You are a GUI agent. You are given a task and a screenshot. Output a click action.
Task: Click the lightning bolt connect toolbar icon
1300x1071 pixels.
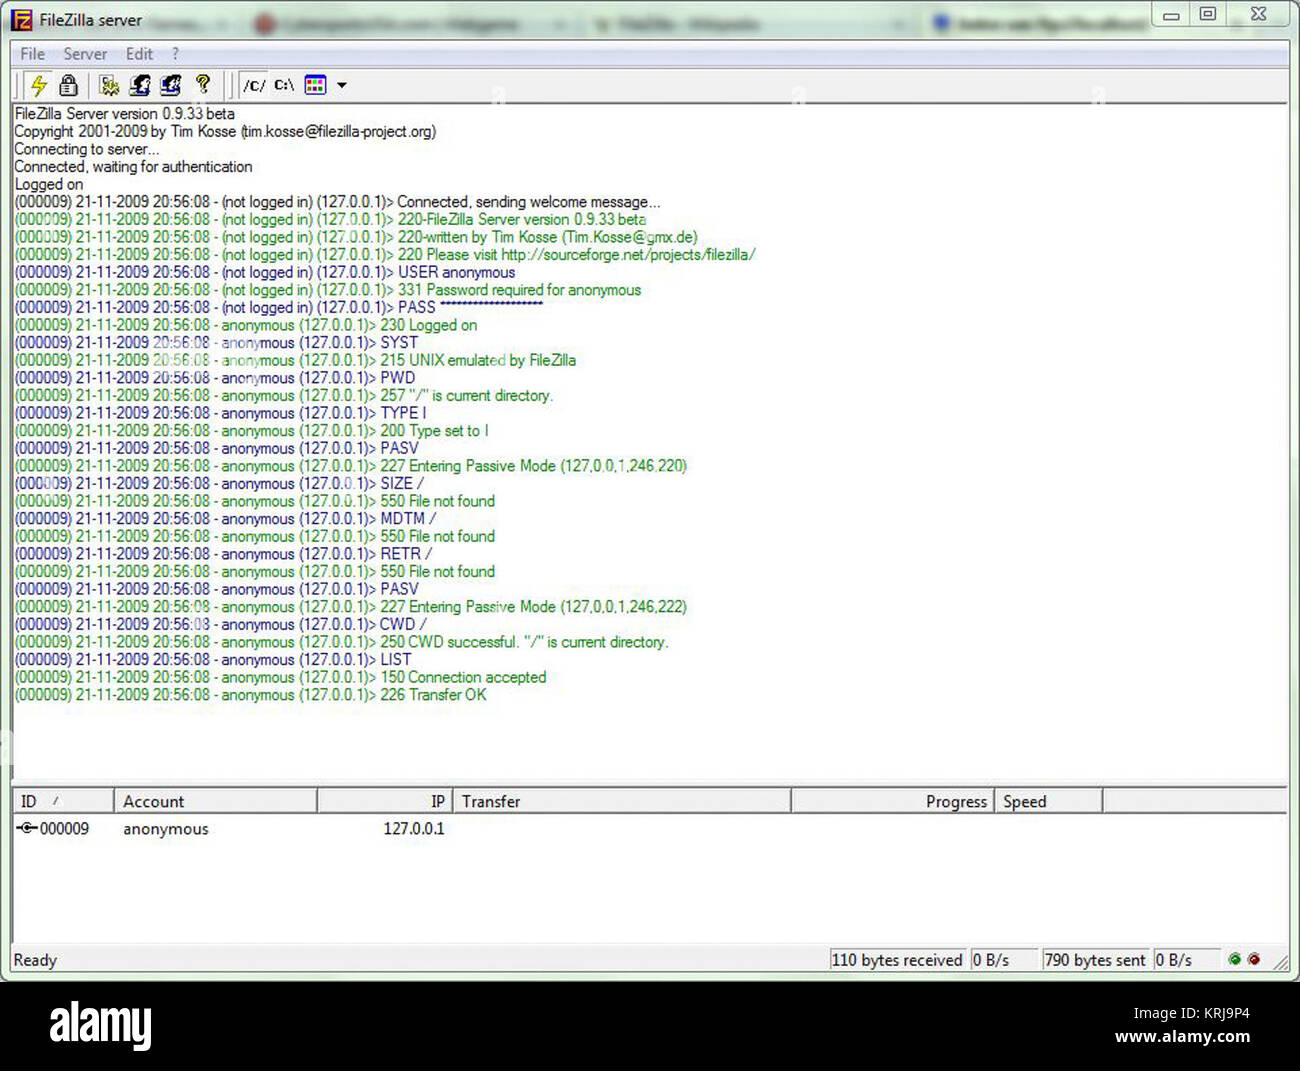(x=39, y=85)
